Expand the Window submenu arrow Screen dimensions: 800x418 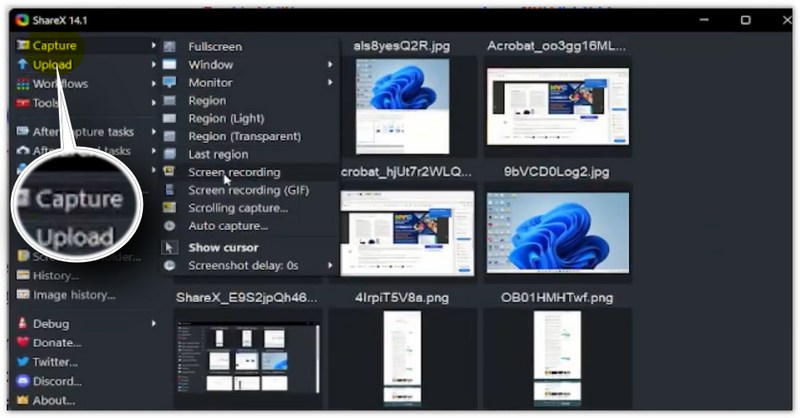coord(330,64)
